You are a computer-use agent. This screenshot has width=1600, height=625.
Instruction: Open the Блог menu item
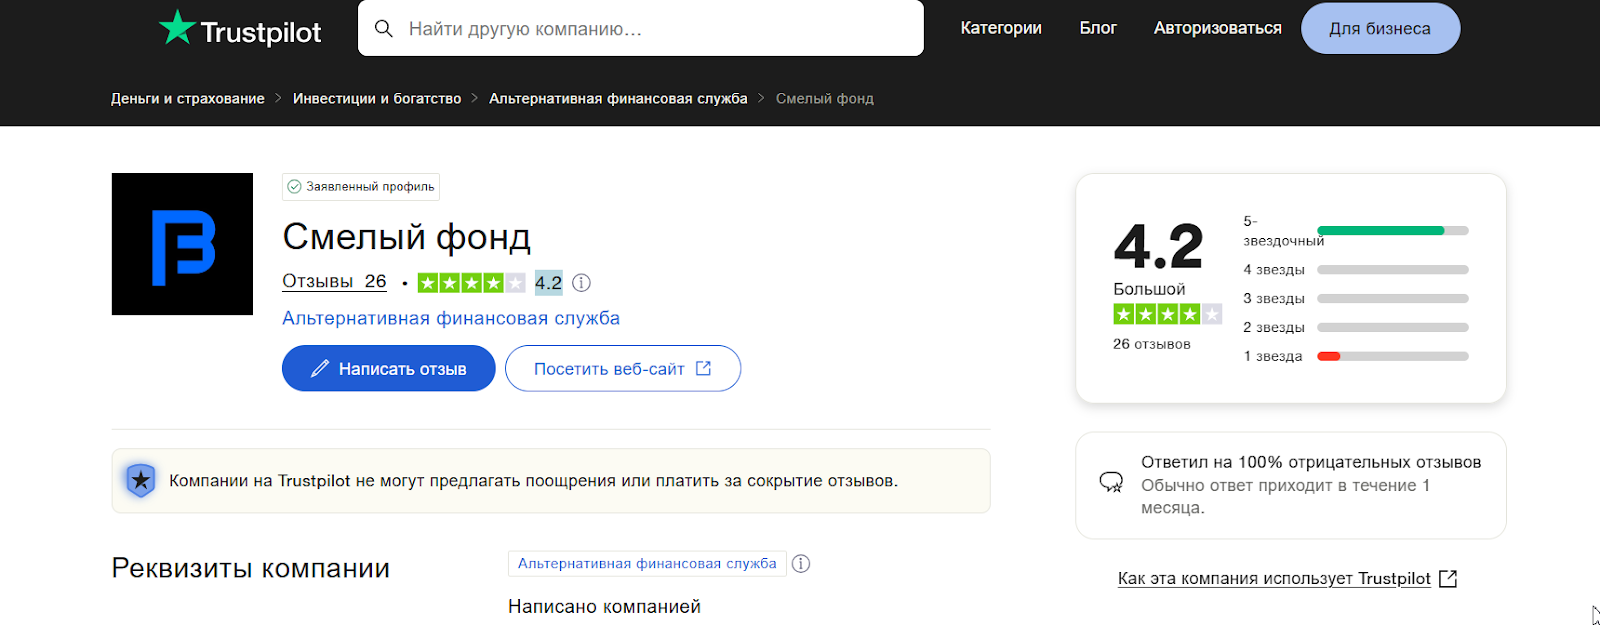1098,28
